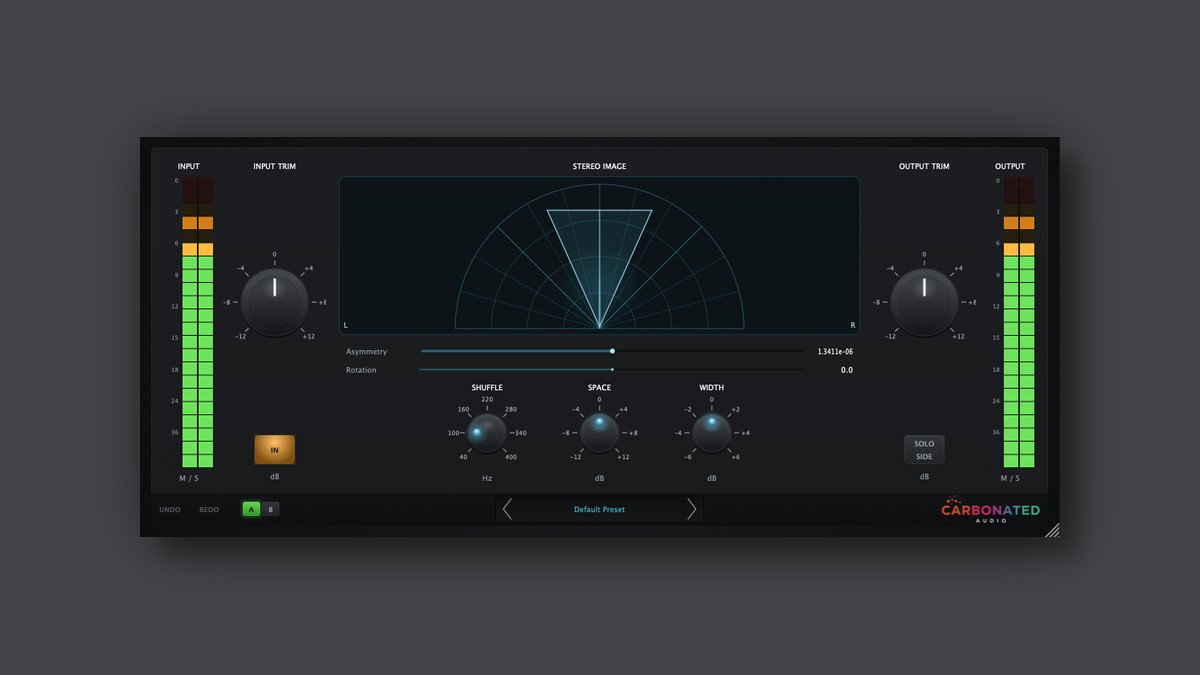Click the Space knob
Screen dimensions: 1200x675
(x=599, y=433)
